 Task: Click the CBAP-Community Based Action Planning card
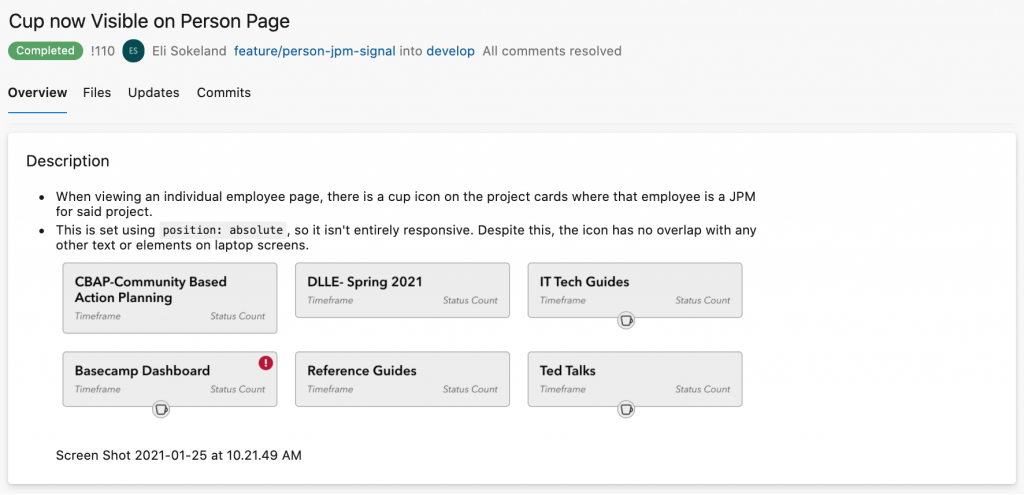pyautogui.click(x=169, y=298)
